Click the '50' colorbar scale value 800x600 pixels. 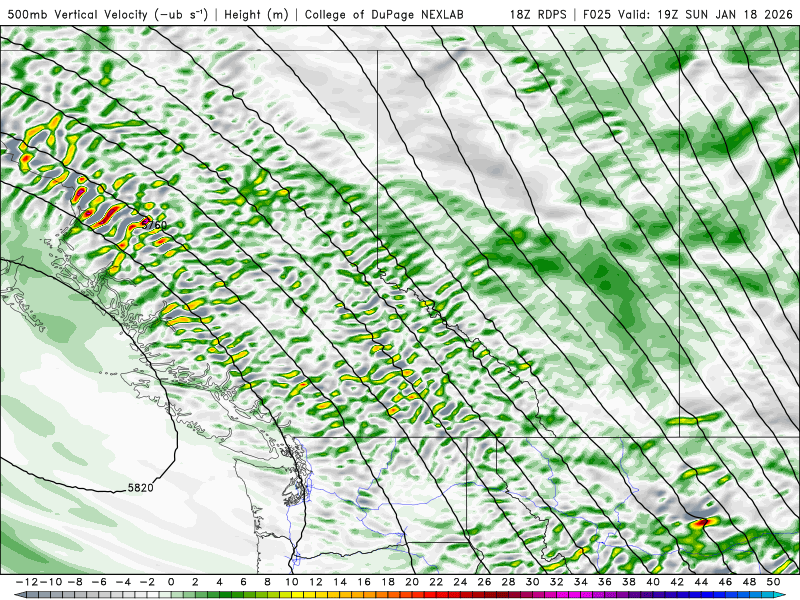pos(773,582)
